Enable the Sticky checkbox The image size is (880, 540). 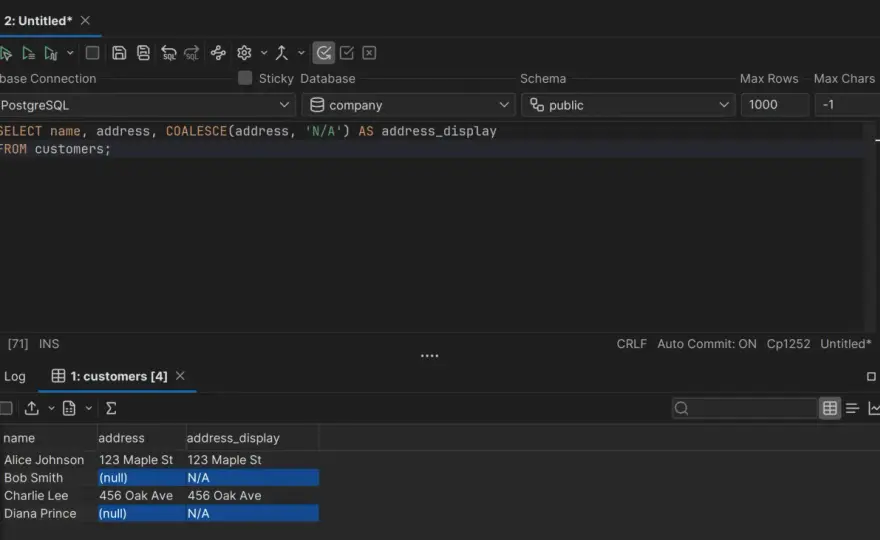(245, 78)
